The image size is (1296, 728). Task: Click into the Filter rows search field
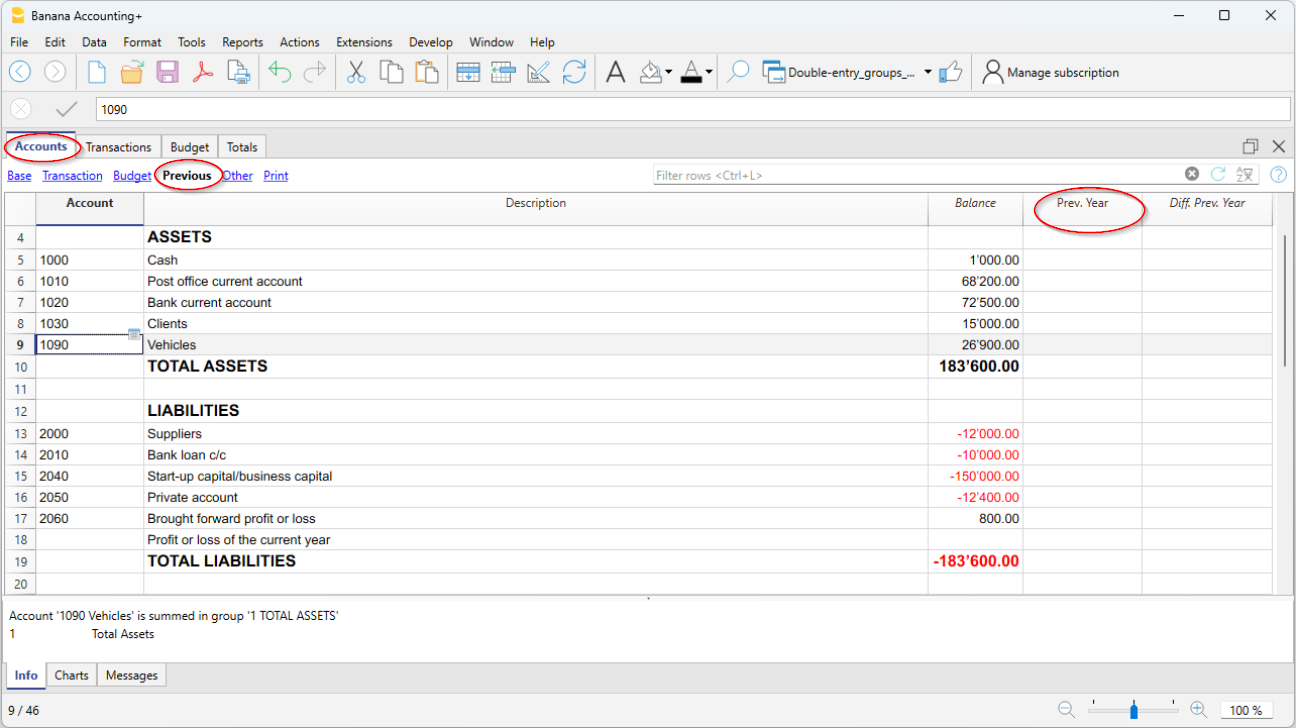coord(915,175)
